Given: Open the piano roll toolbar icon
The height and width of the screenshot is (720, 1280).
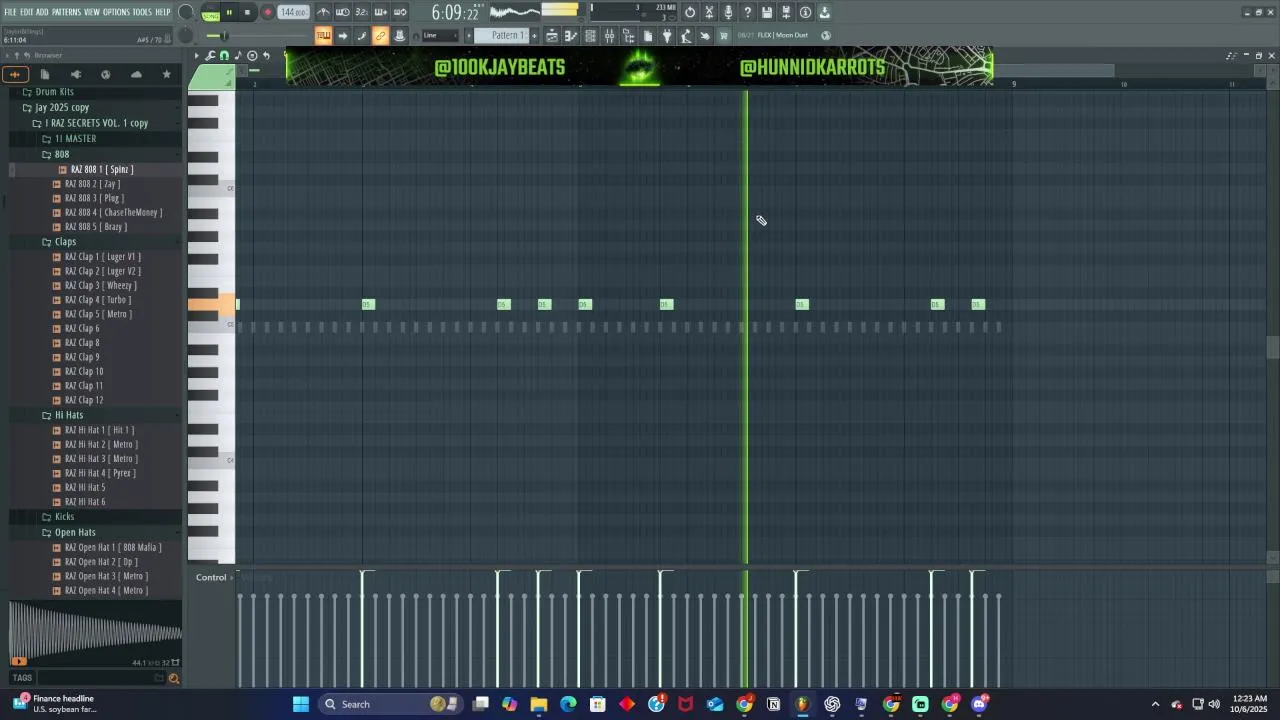Looking at the screenshot, I should [x=571, y=35].
